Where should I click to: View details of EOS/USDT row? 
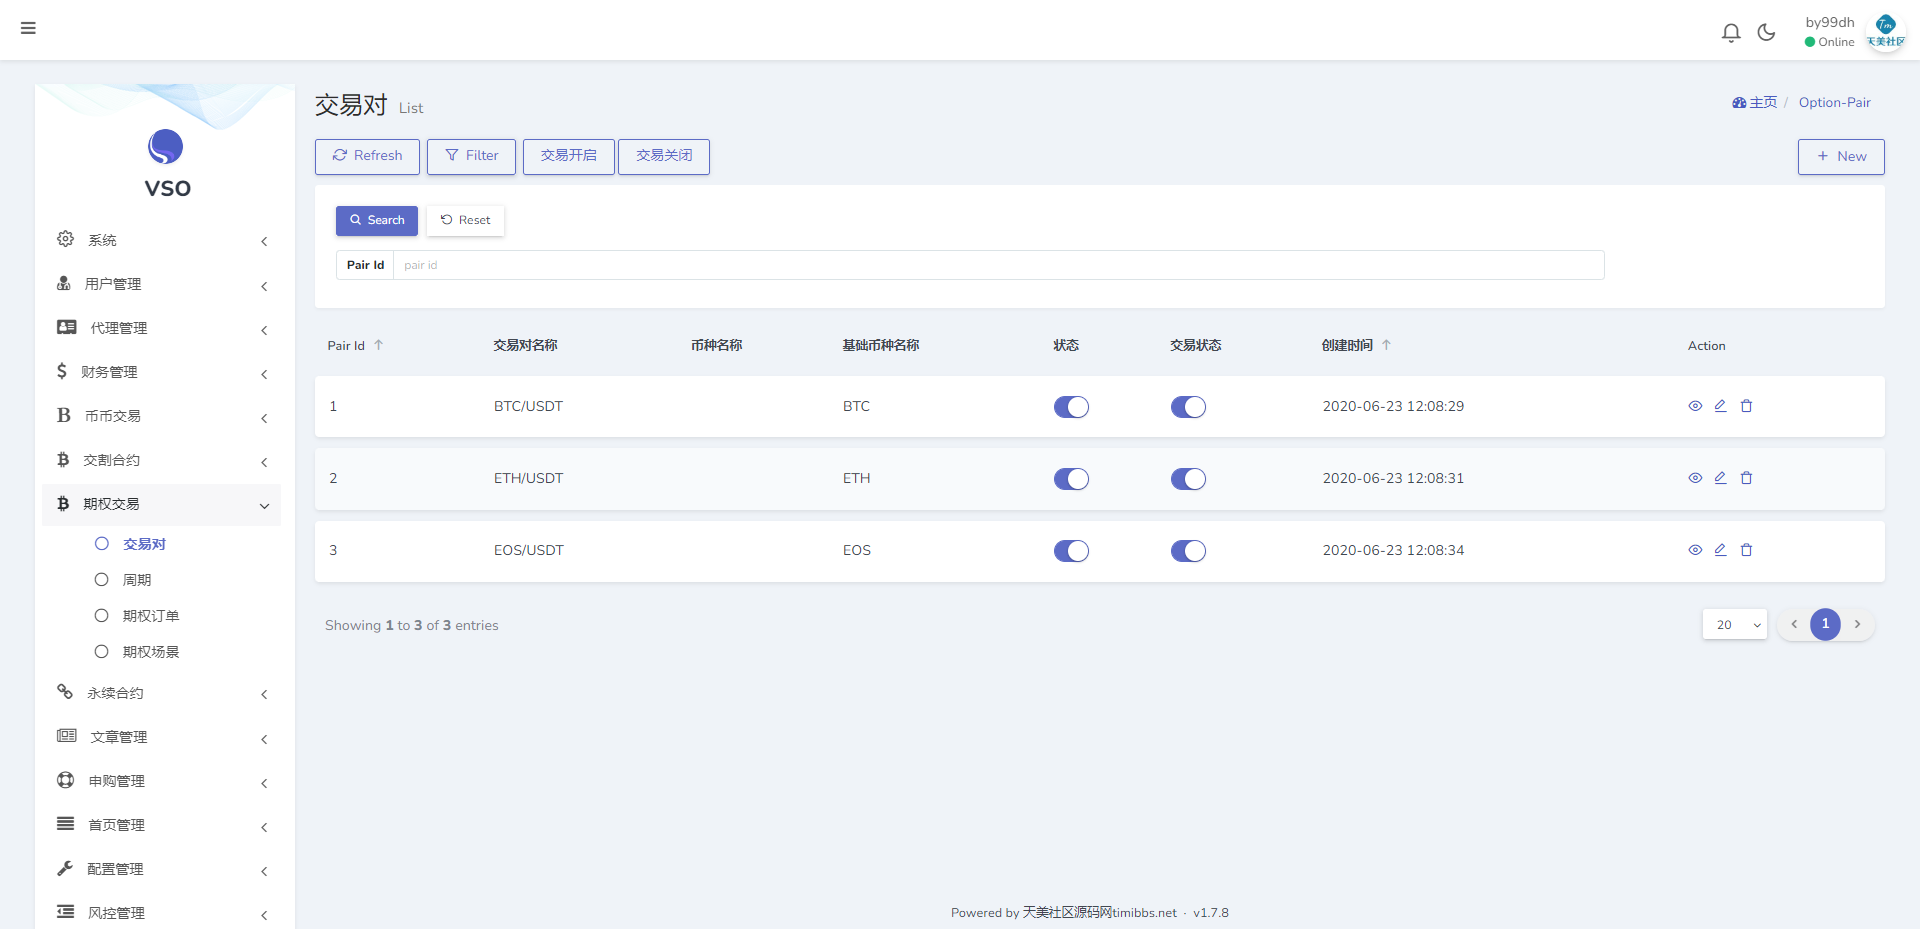click(x=1695, y=550)
